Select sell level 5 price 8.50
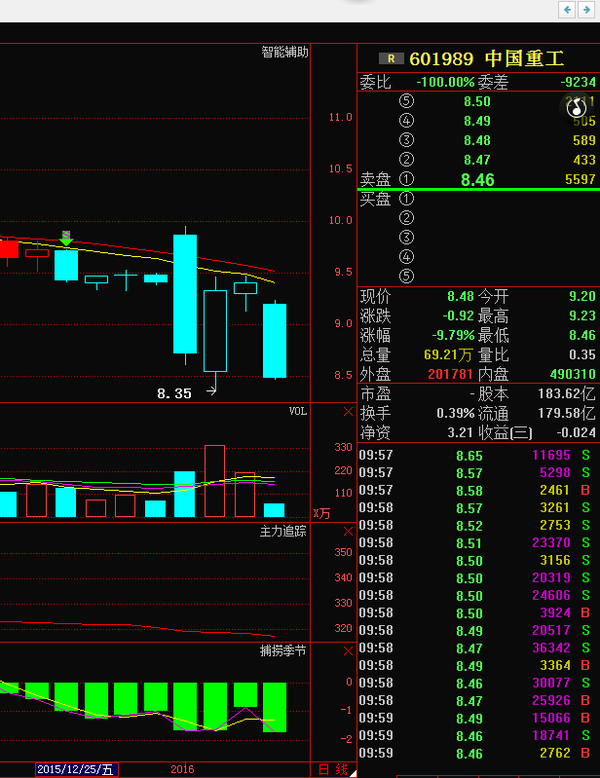The height and width of the screenshot is (778, 600). click(477, 102)
